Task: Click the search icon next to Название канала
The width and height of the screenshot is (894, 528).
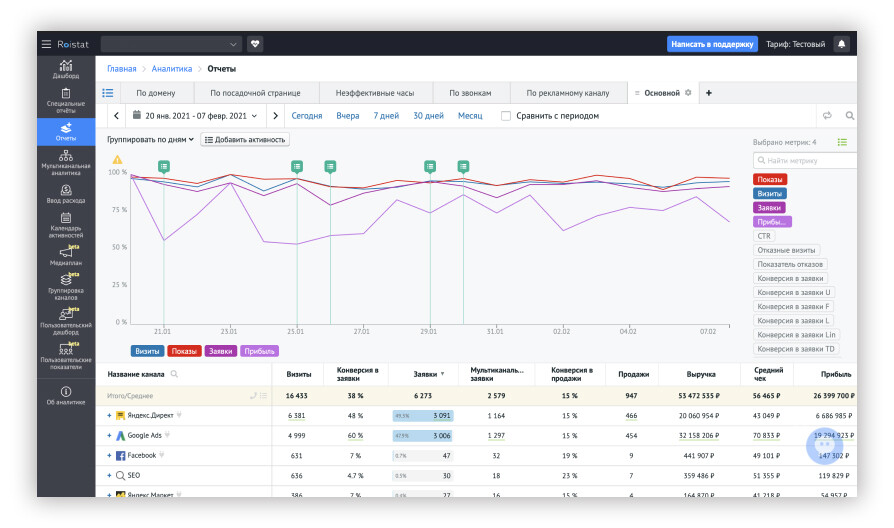Action: [x=174, y=374]
